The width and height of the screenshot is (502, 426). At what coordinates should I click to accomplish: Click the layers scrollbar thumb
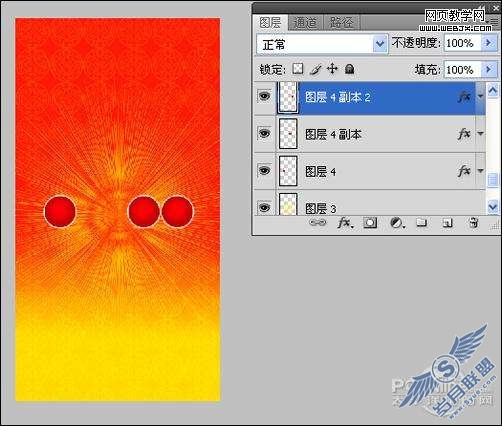[x=493, y=180]
